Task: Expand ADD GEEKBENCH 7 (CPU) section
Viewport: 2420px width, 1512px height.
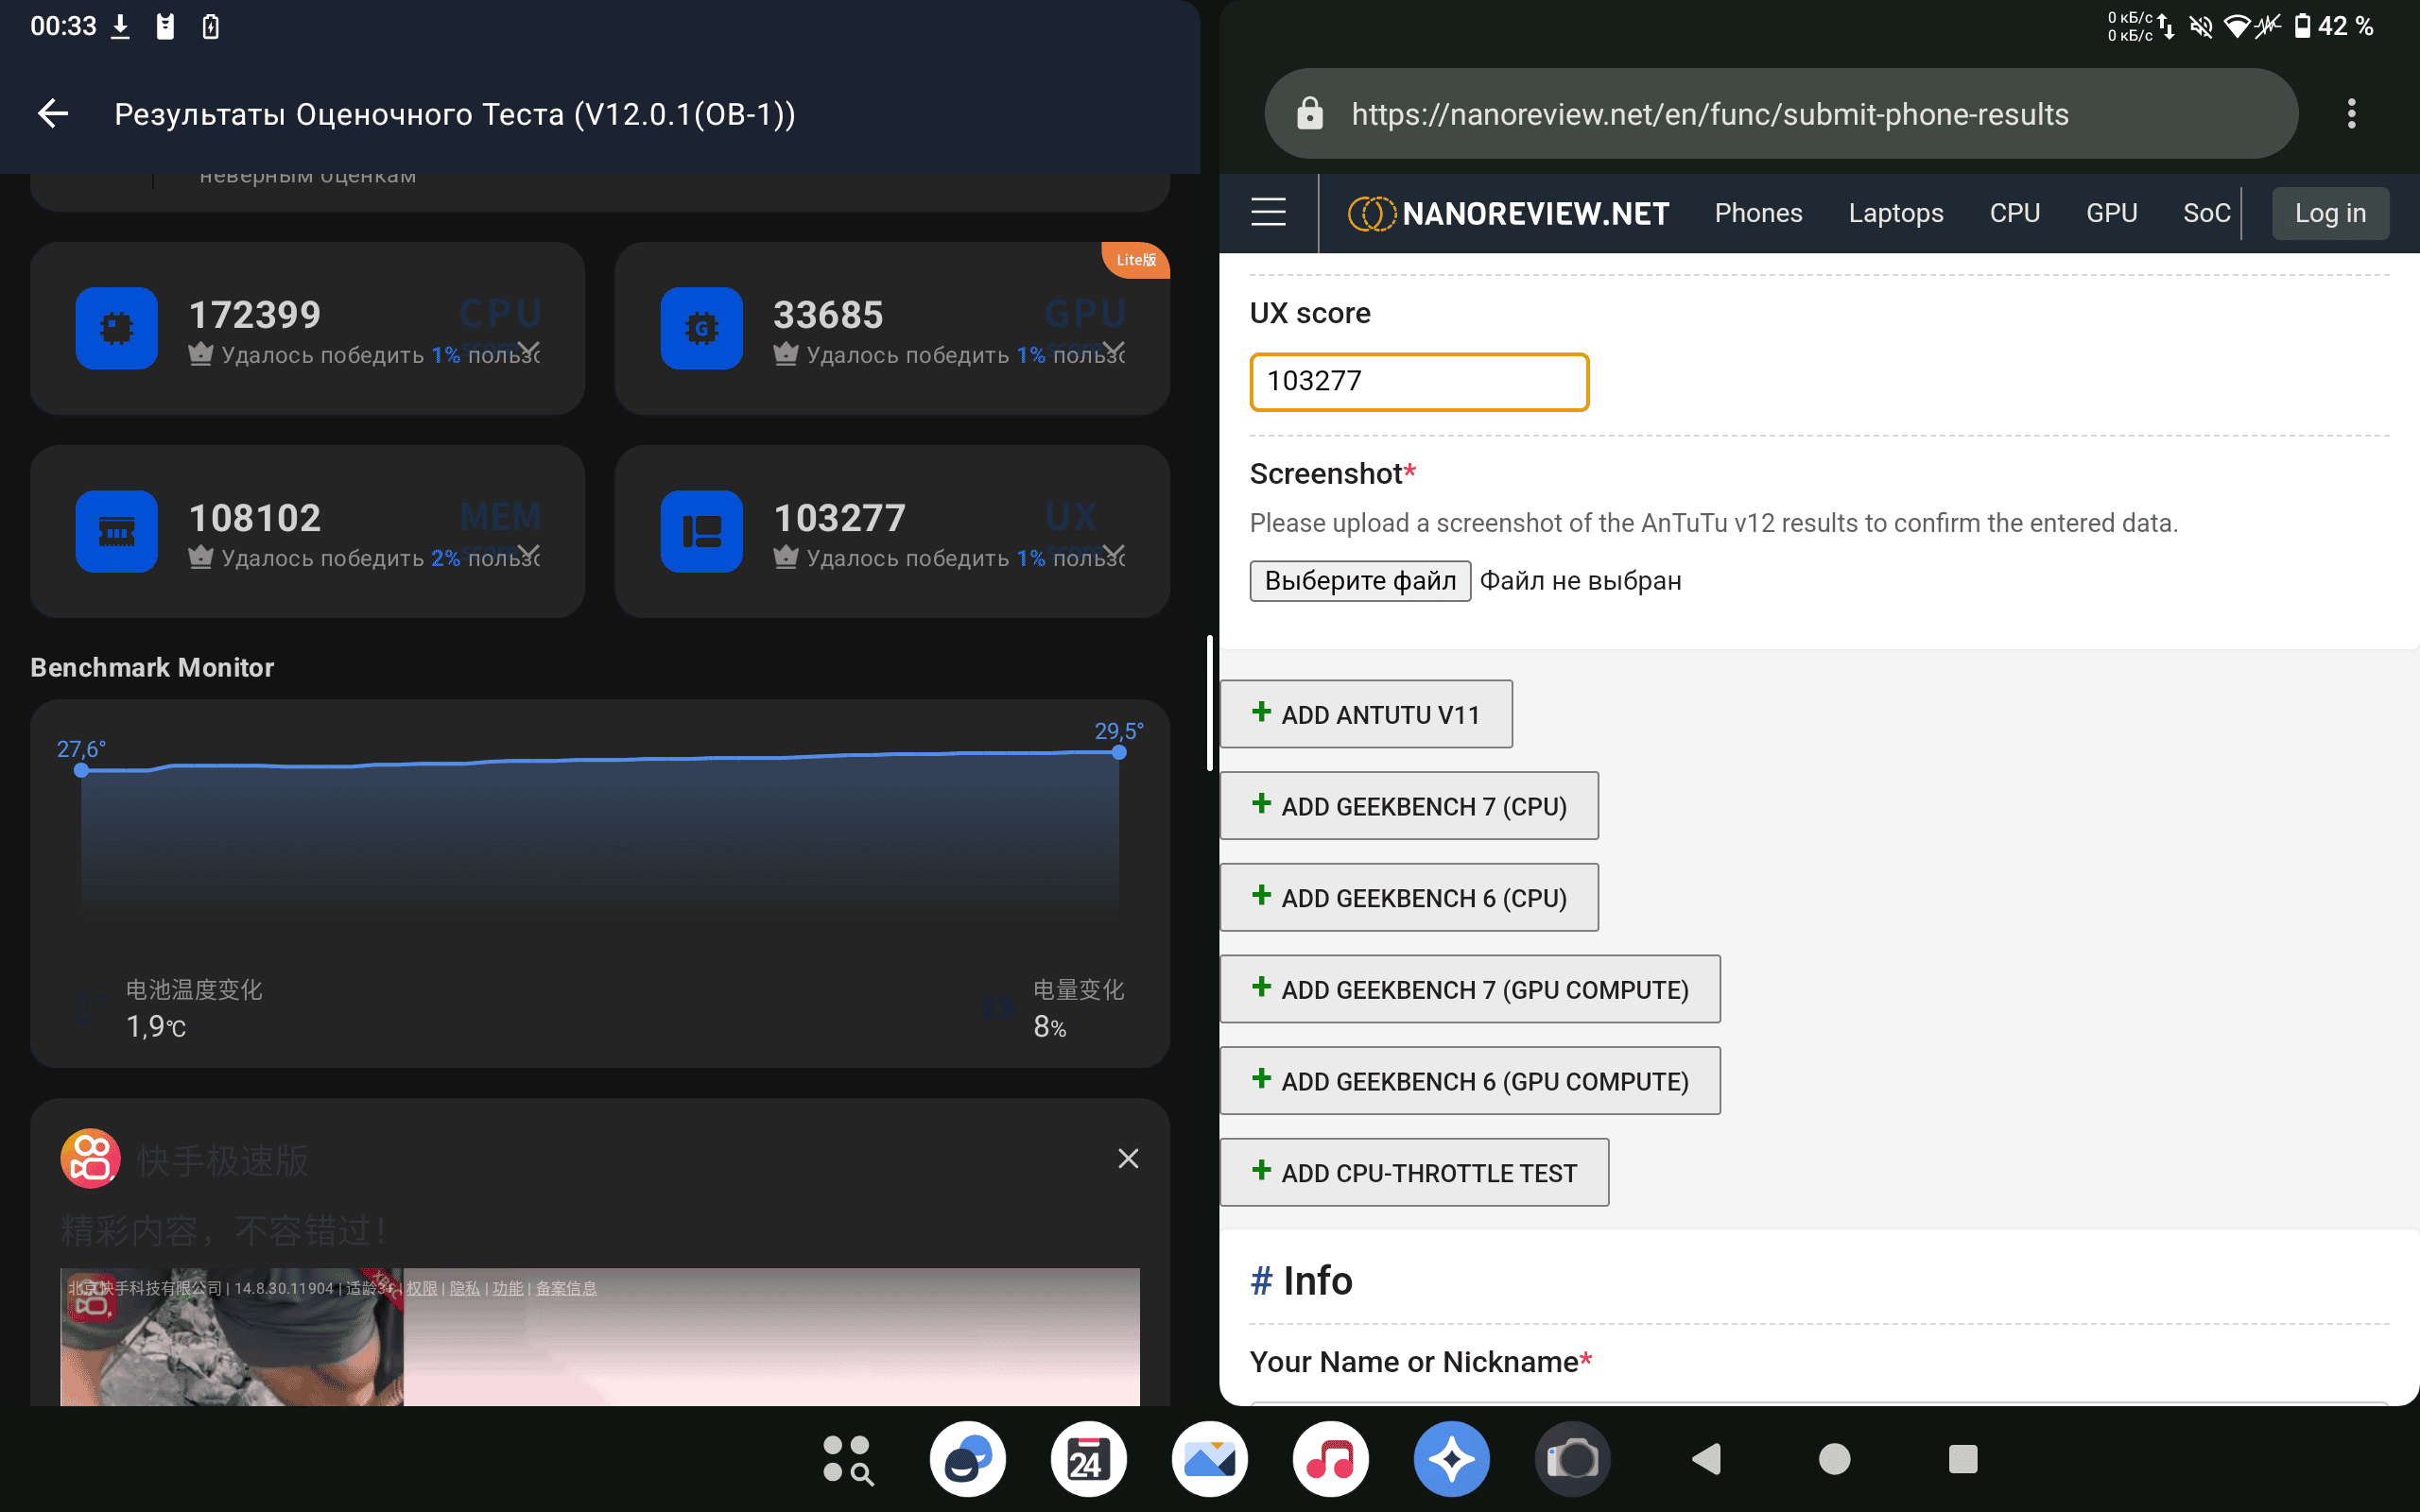Action: click(1409, 806)
